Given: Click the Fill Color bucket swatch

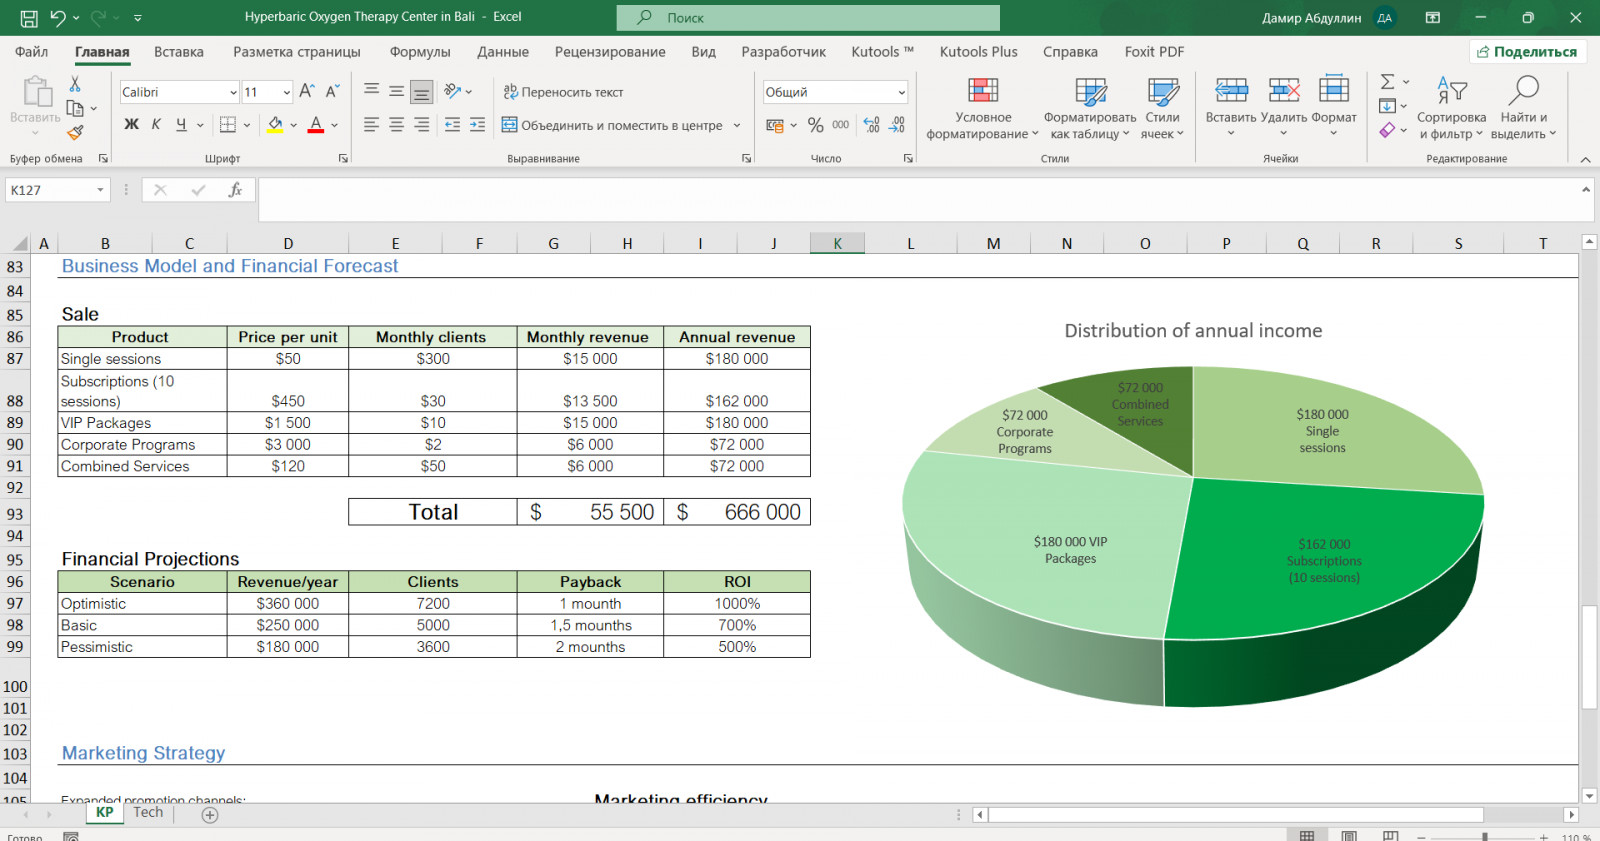Looking at the screenshot, I should pos(275,125).
